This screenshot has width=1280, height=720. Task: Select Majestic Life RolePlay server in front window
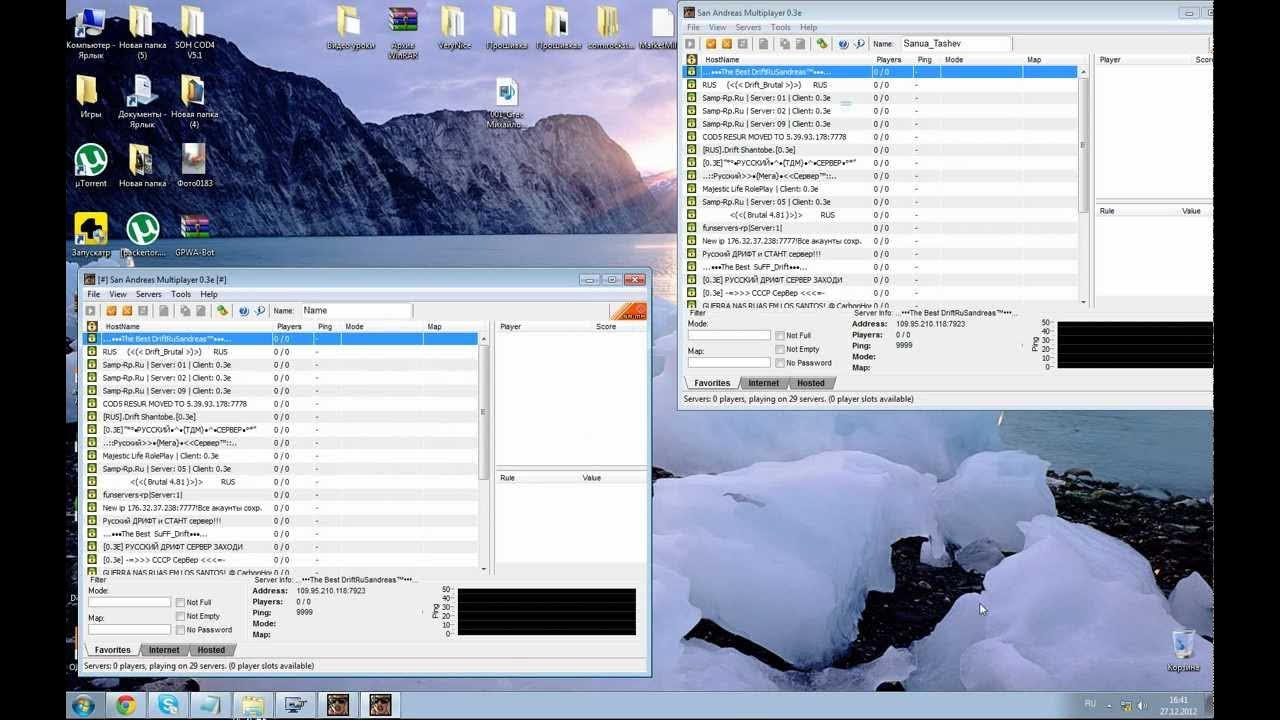click(280, 456)
